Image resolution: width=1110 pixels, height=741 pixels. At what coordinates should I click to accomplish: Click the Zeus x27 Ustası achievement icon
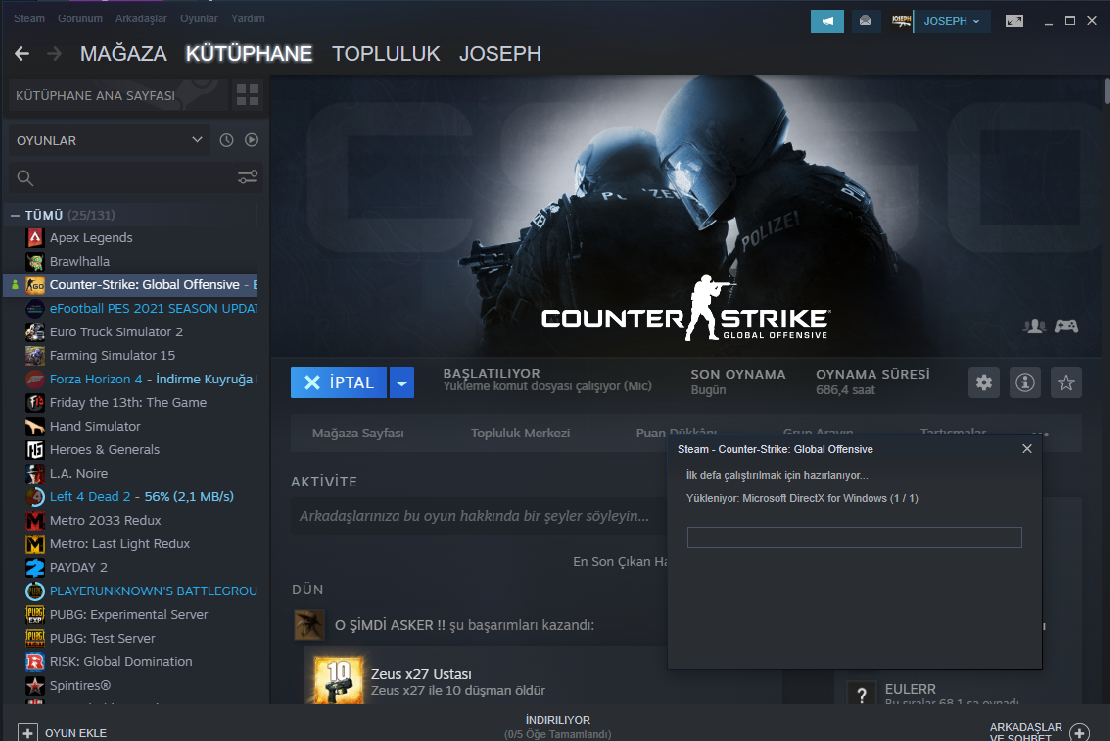tap(338, 680)
